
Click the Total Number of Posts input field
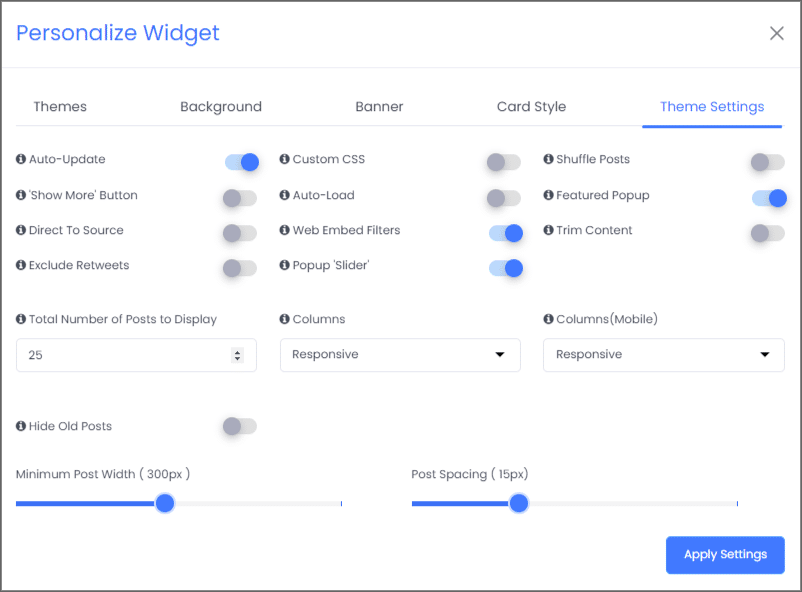[136, 355]
